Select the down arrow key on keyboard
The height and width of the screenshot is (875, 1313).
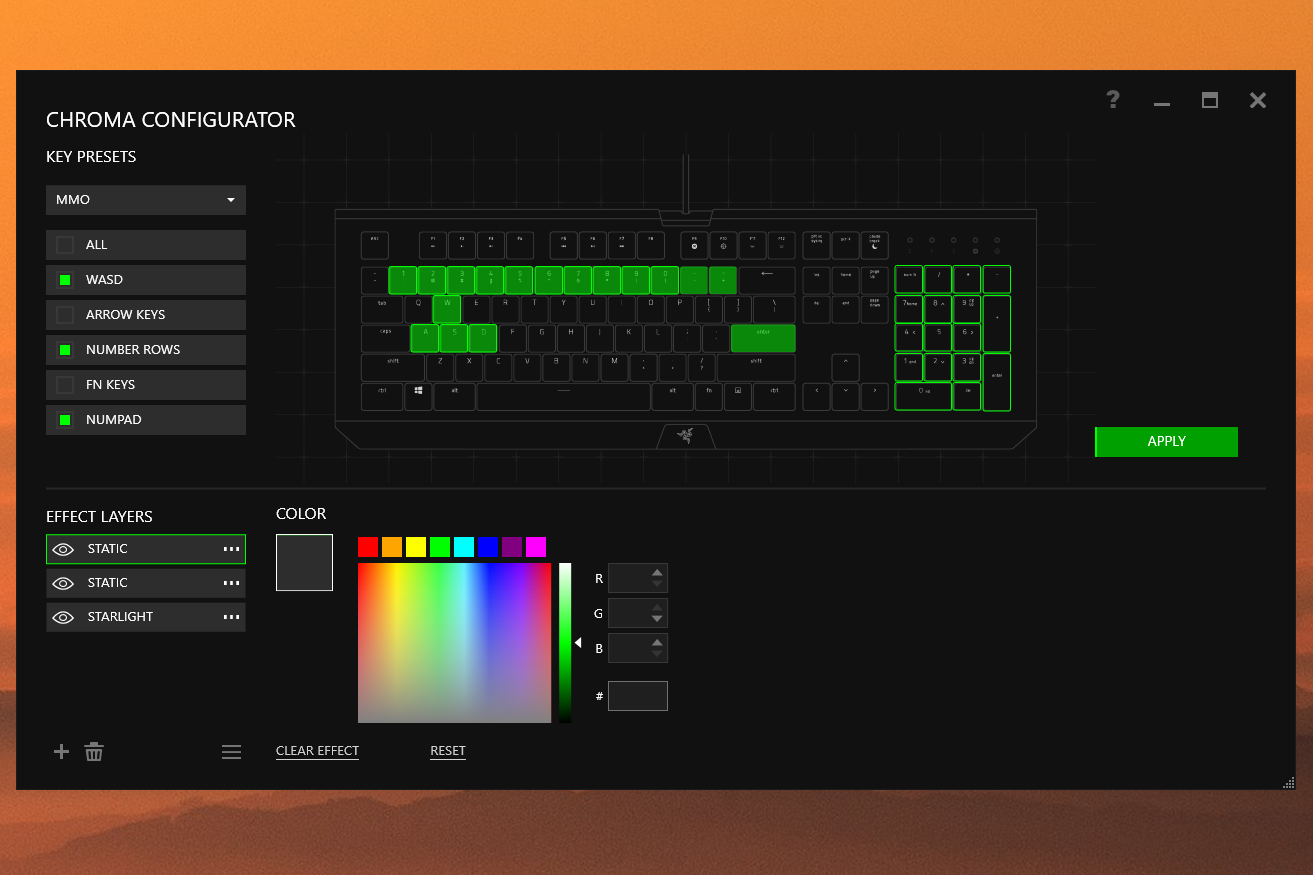(x=845, y=396)
